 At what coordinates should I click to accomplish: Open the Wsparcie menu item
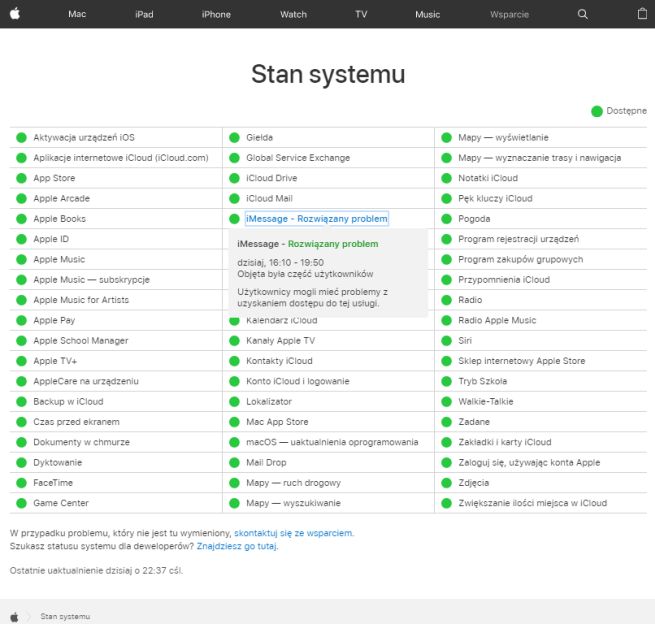point(509,14)
